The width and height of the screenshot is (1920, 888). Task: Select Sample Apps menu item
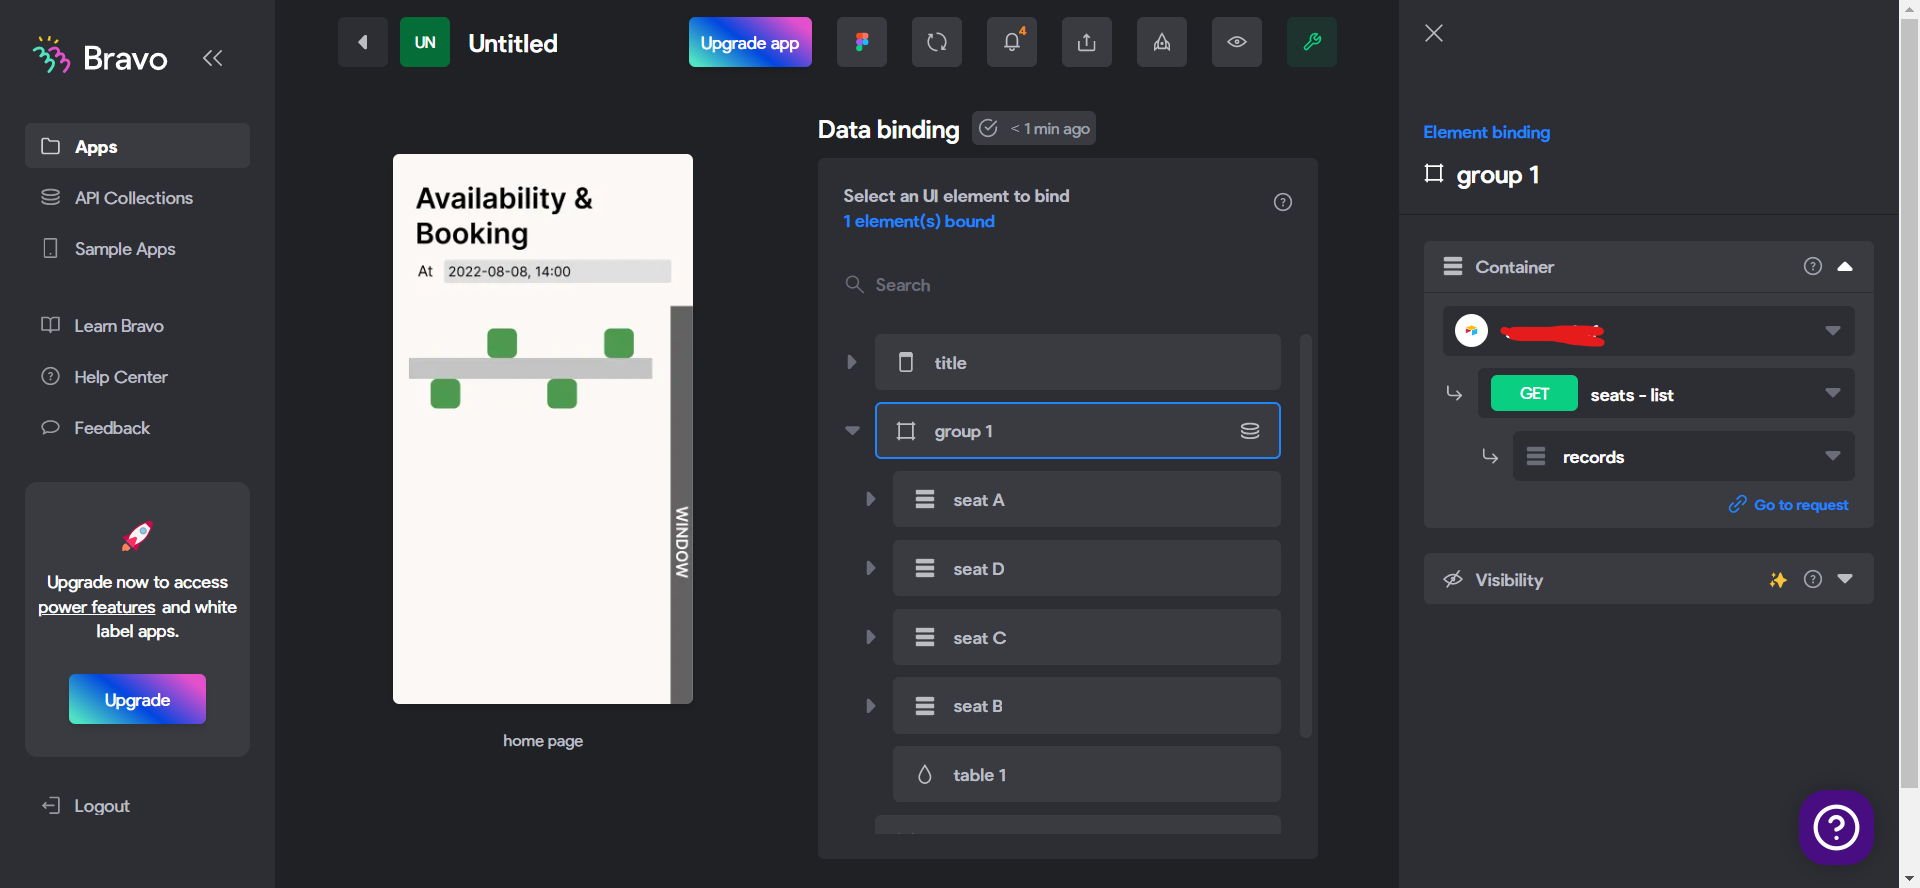pyautogui.click(x=125, y=249)
